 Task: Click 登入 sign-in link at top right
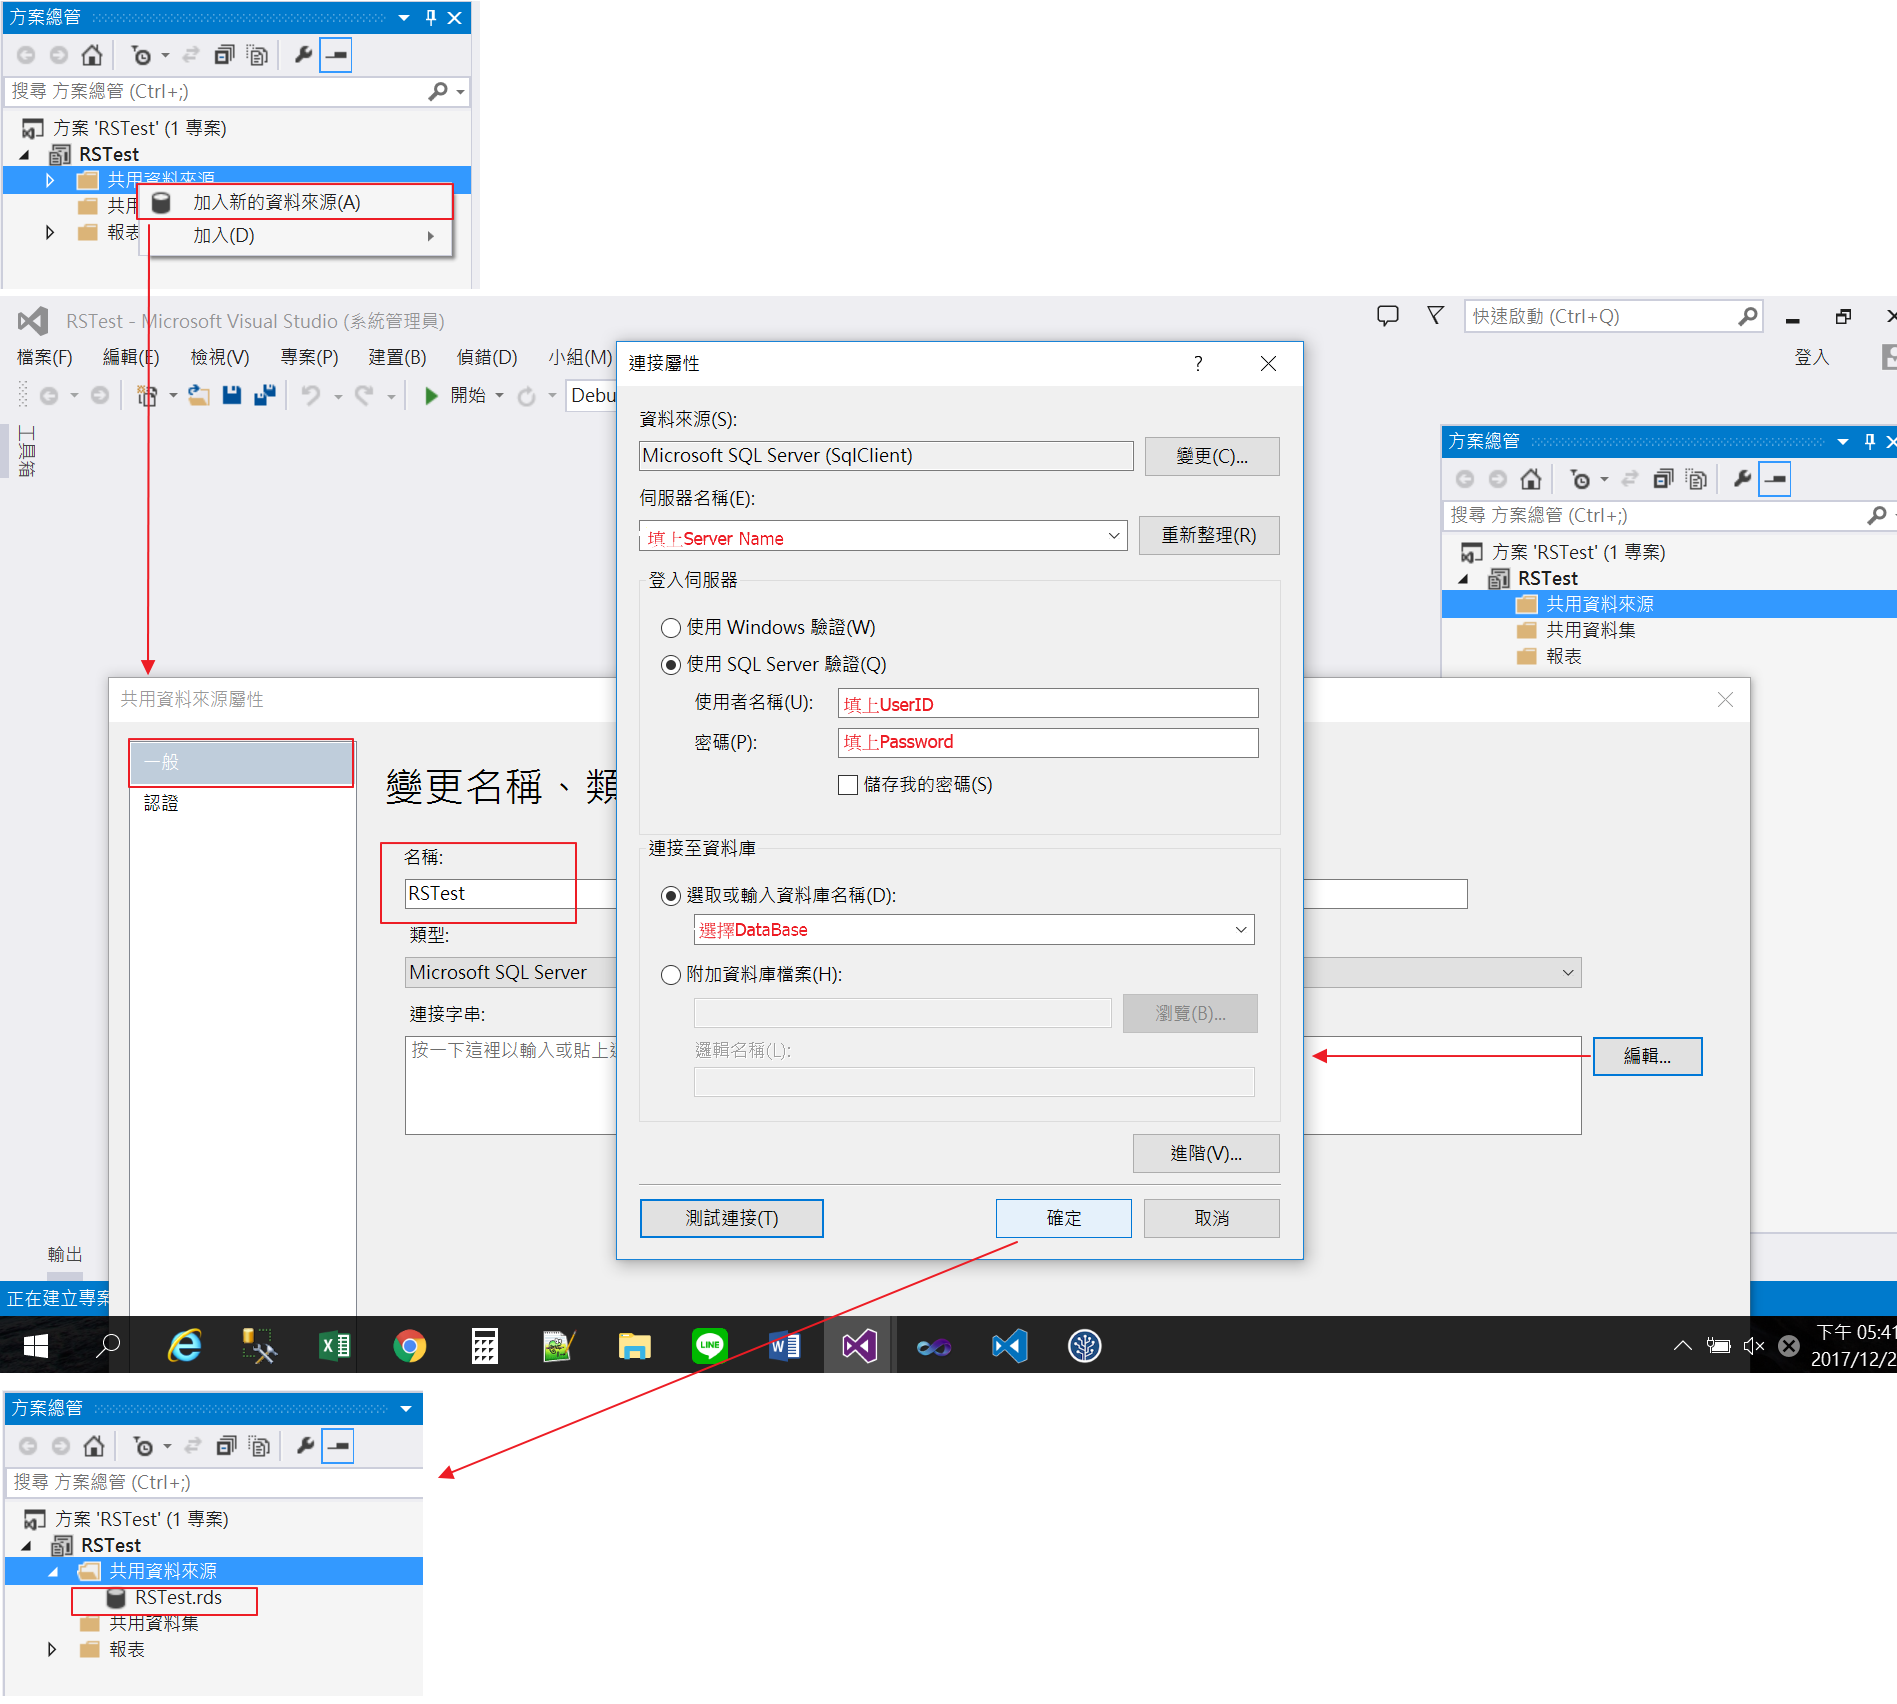[1811, 358]
